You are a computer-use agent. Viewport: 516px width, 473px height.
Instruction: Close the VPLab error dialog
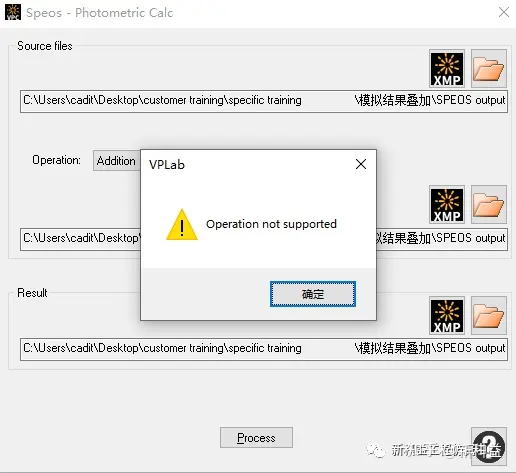(361, 164)
